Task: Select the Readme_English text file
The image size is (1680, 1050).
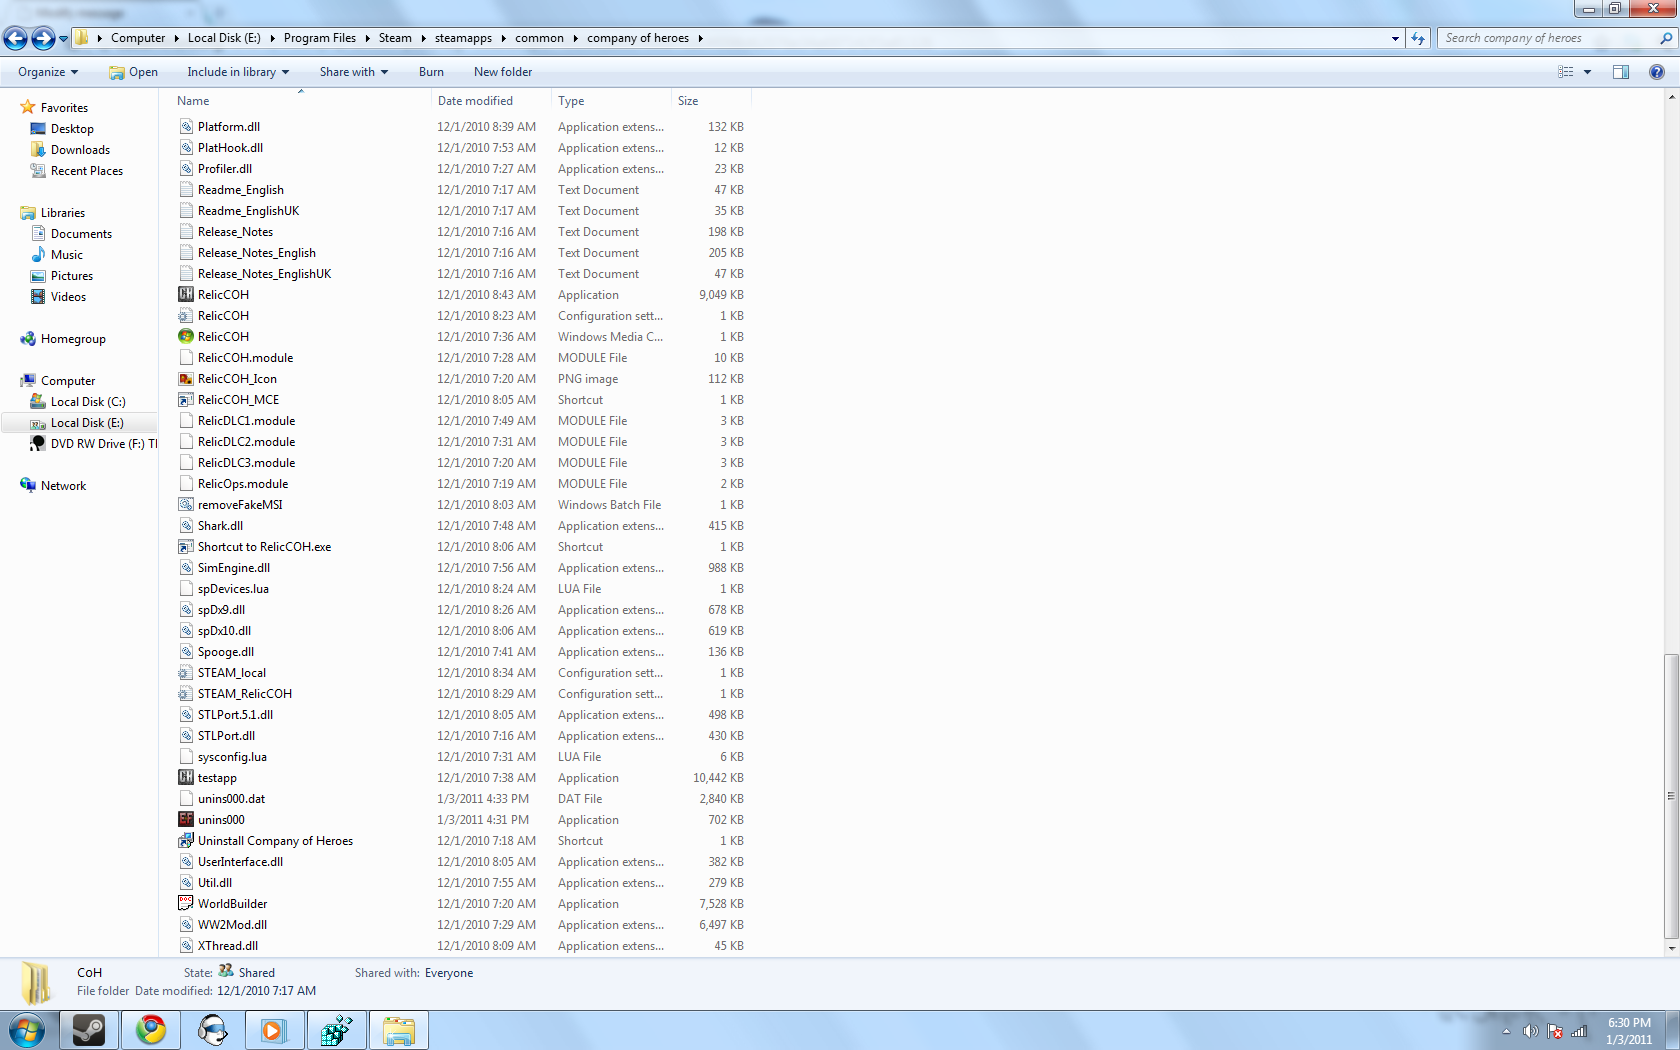Action: click(241, 190)
